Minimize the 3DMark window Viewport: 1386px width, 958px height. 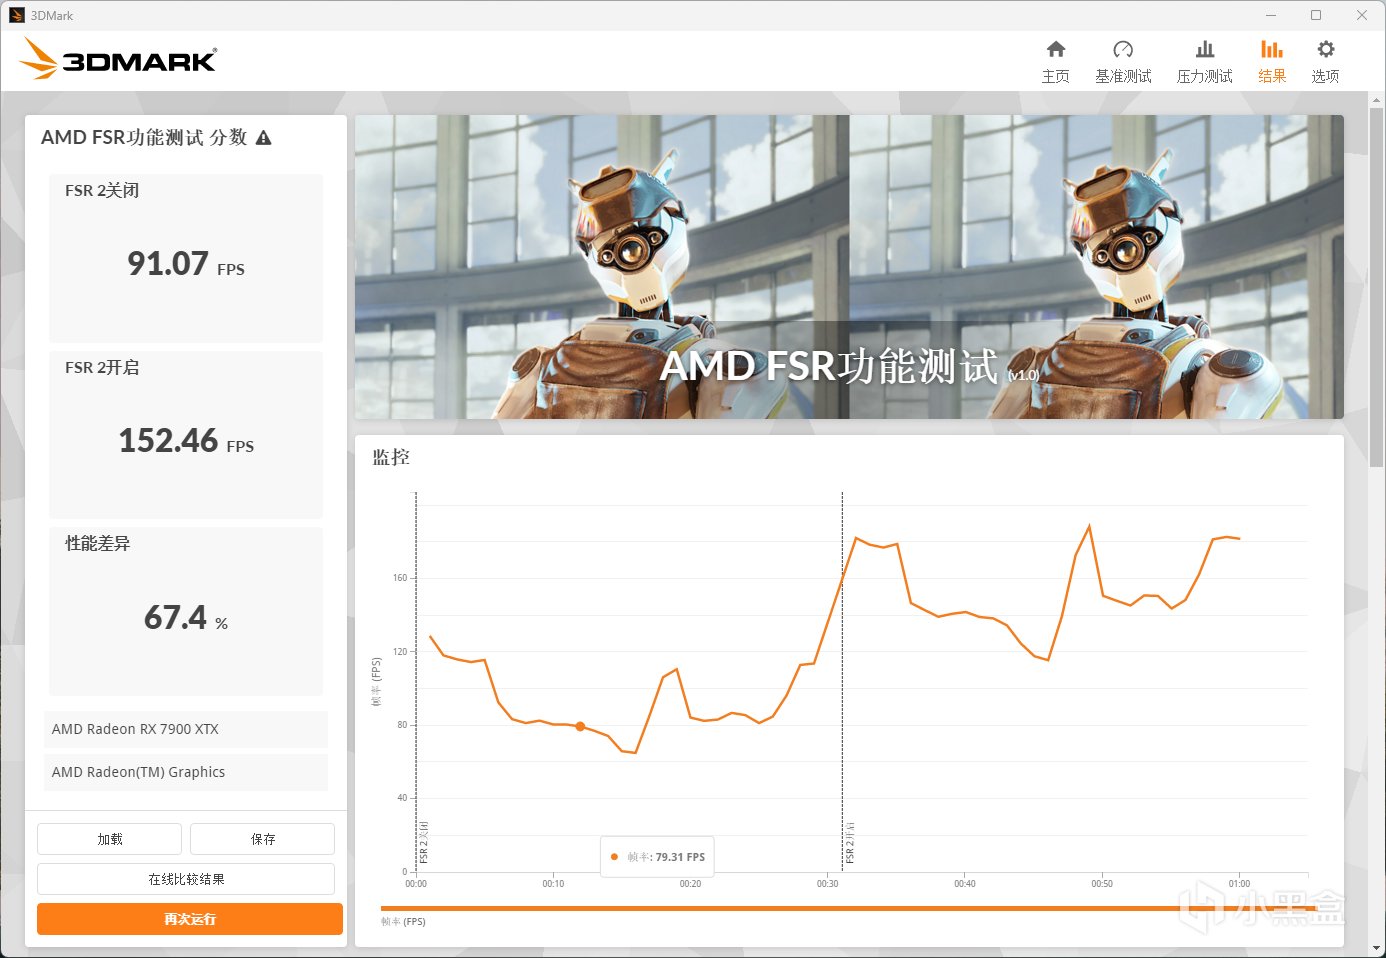pyautogui.click(x=1271, y=15)
